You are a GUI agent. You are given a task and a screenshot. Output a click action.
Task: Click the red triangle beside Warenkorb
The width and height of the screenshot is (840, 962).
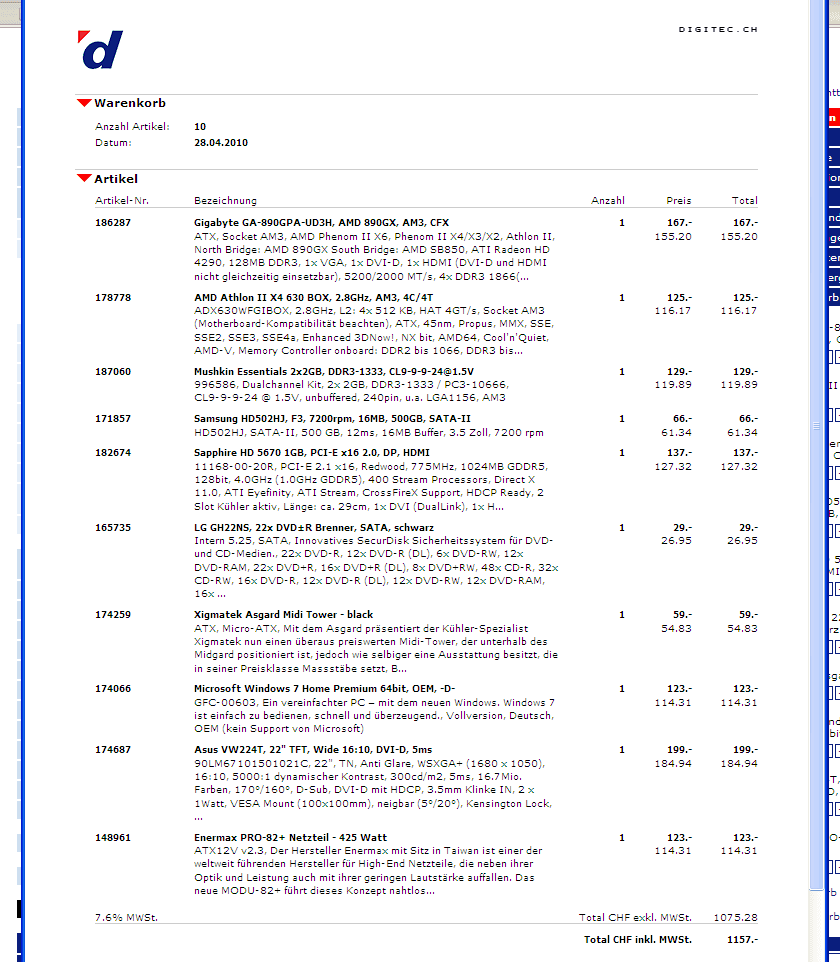(84, 103)
